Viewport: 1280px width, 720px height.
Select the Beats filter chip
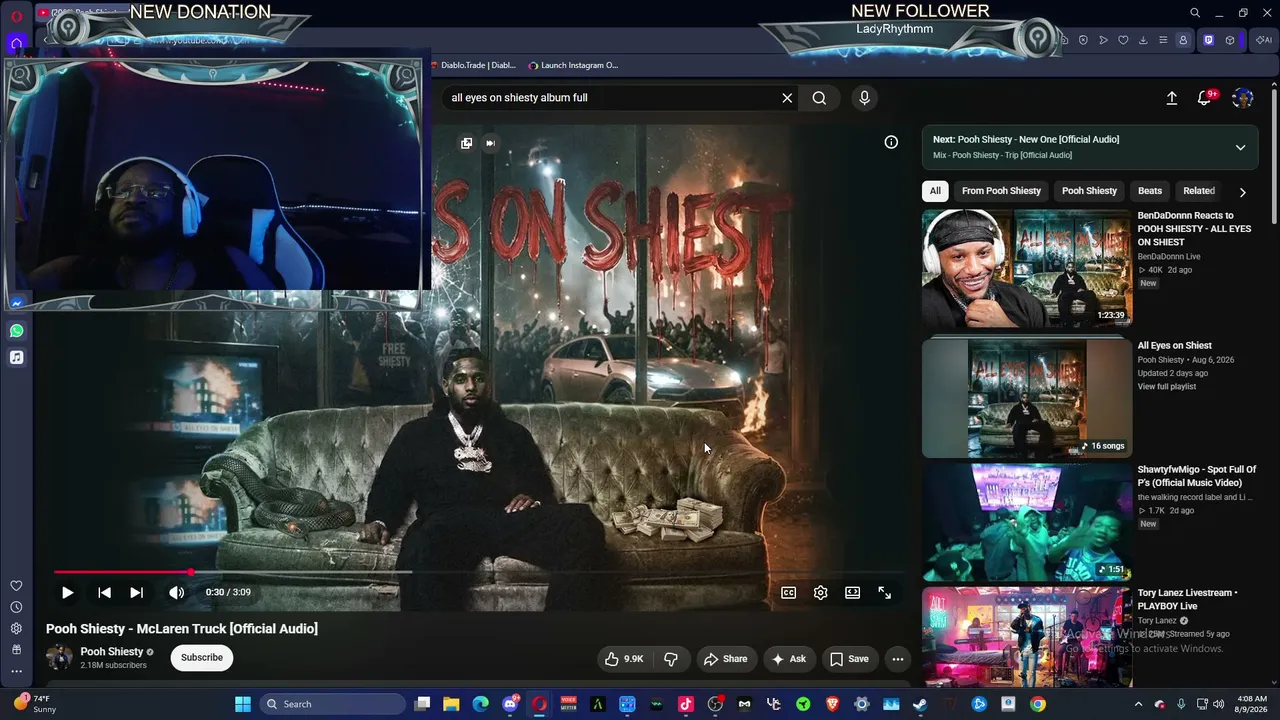(x=1150, y=191)
